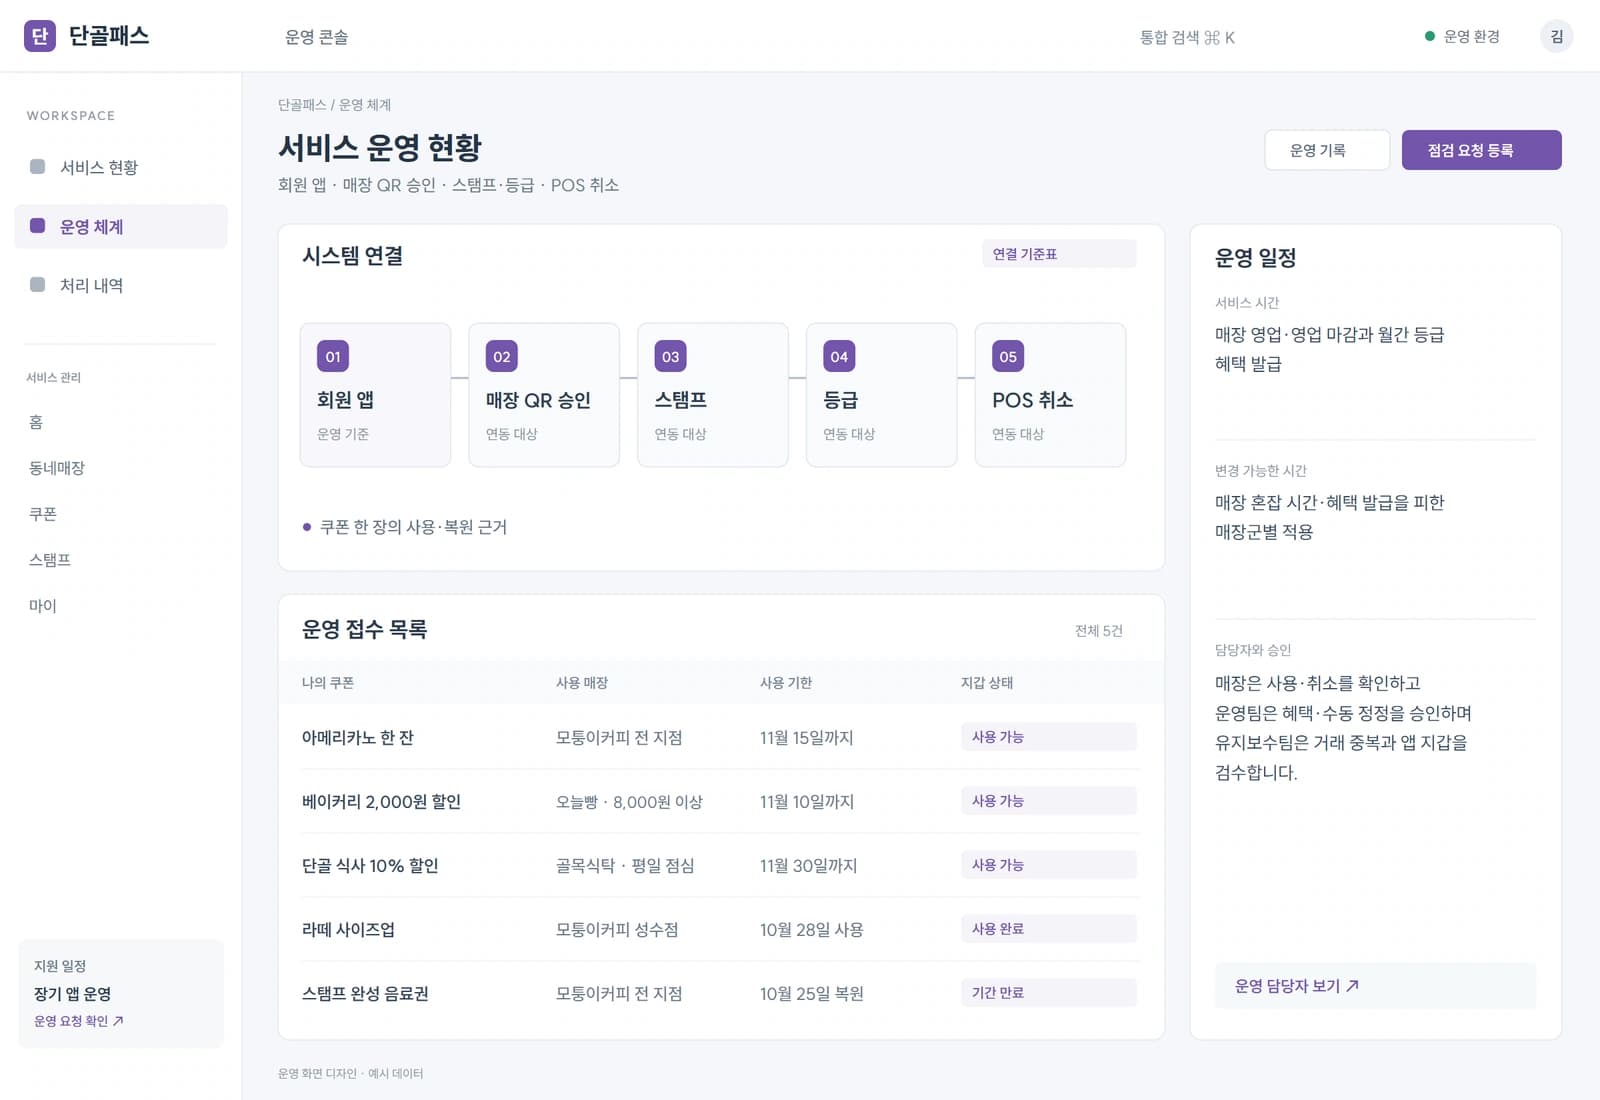The width and height of the screenshot is (1600, 1100).
Task: Click the 운영 콘솔 header label
Action: [317, 37]
